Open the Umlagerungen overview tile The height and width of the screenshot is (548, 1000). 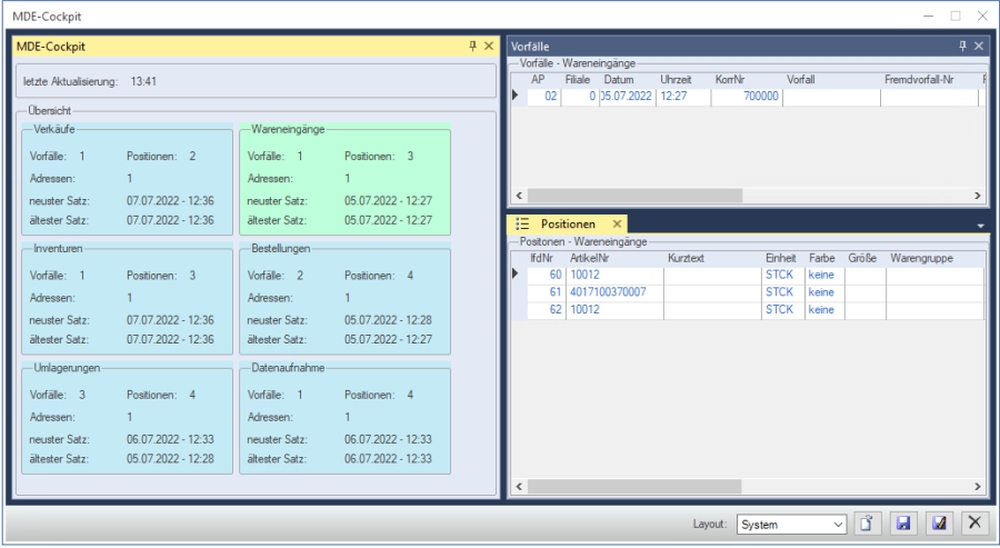(x=126, y=420)
